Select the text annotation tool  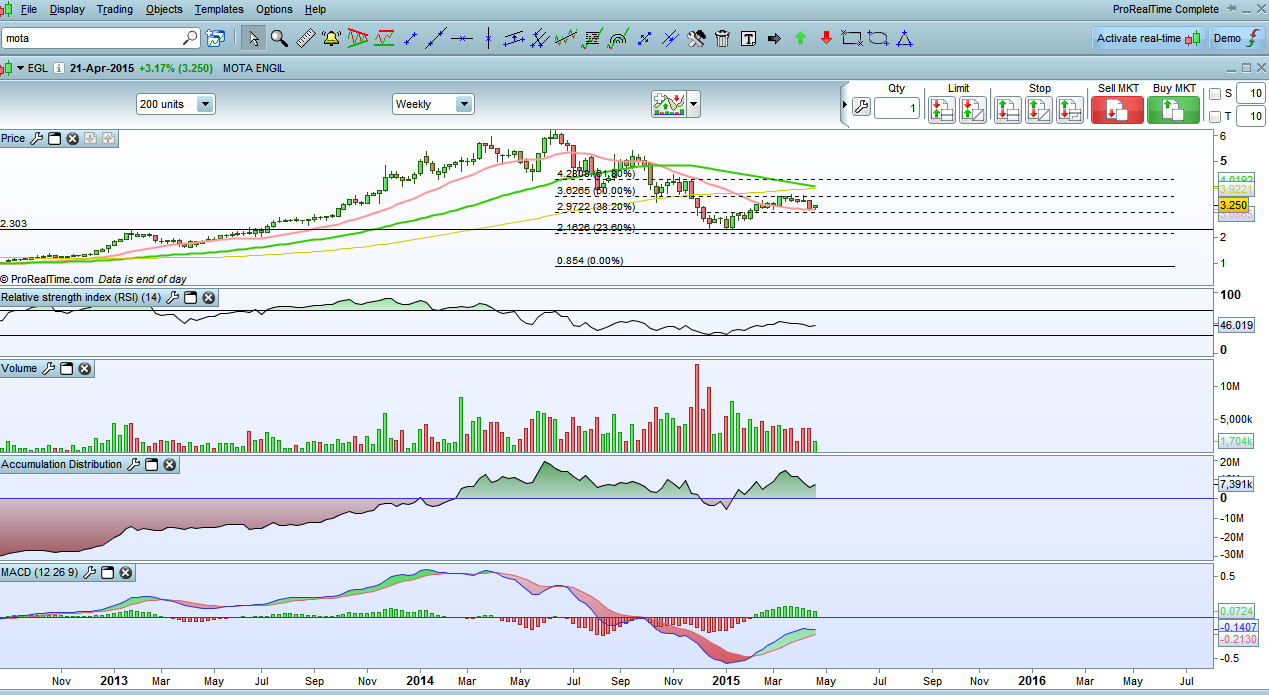[748, 38]
